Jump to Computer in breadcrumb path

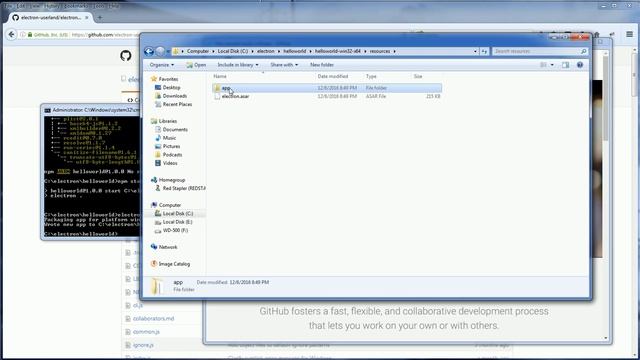pos(198,51)
